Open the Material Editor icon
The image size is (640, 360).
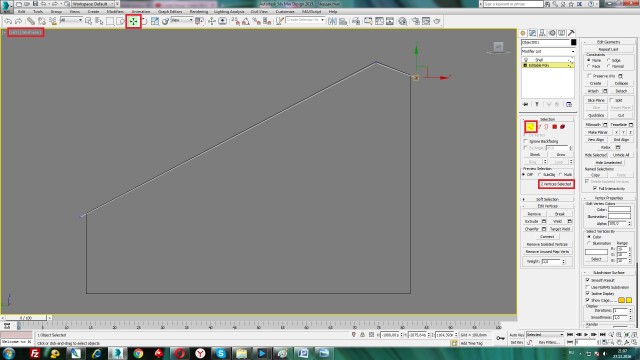[402, 21]
